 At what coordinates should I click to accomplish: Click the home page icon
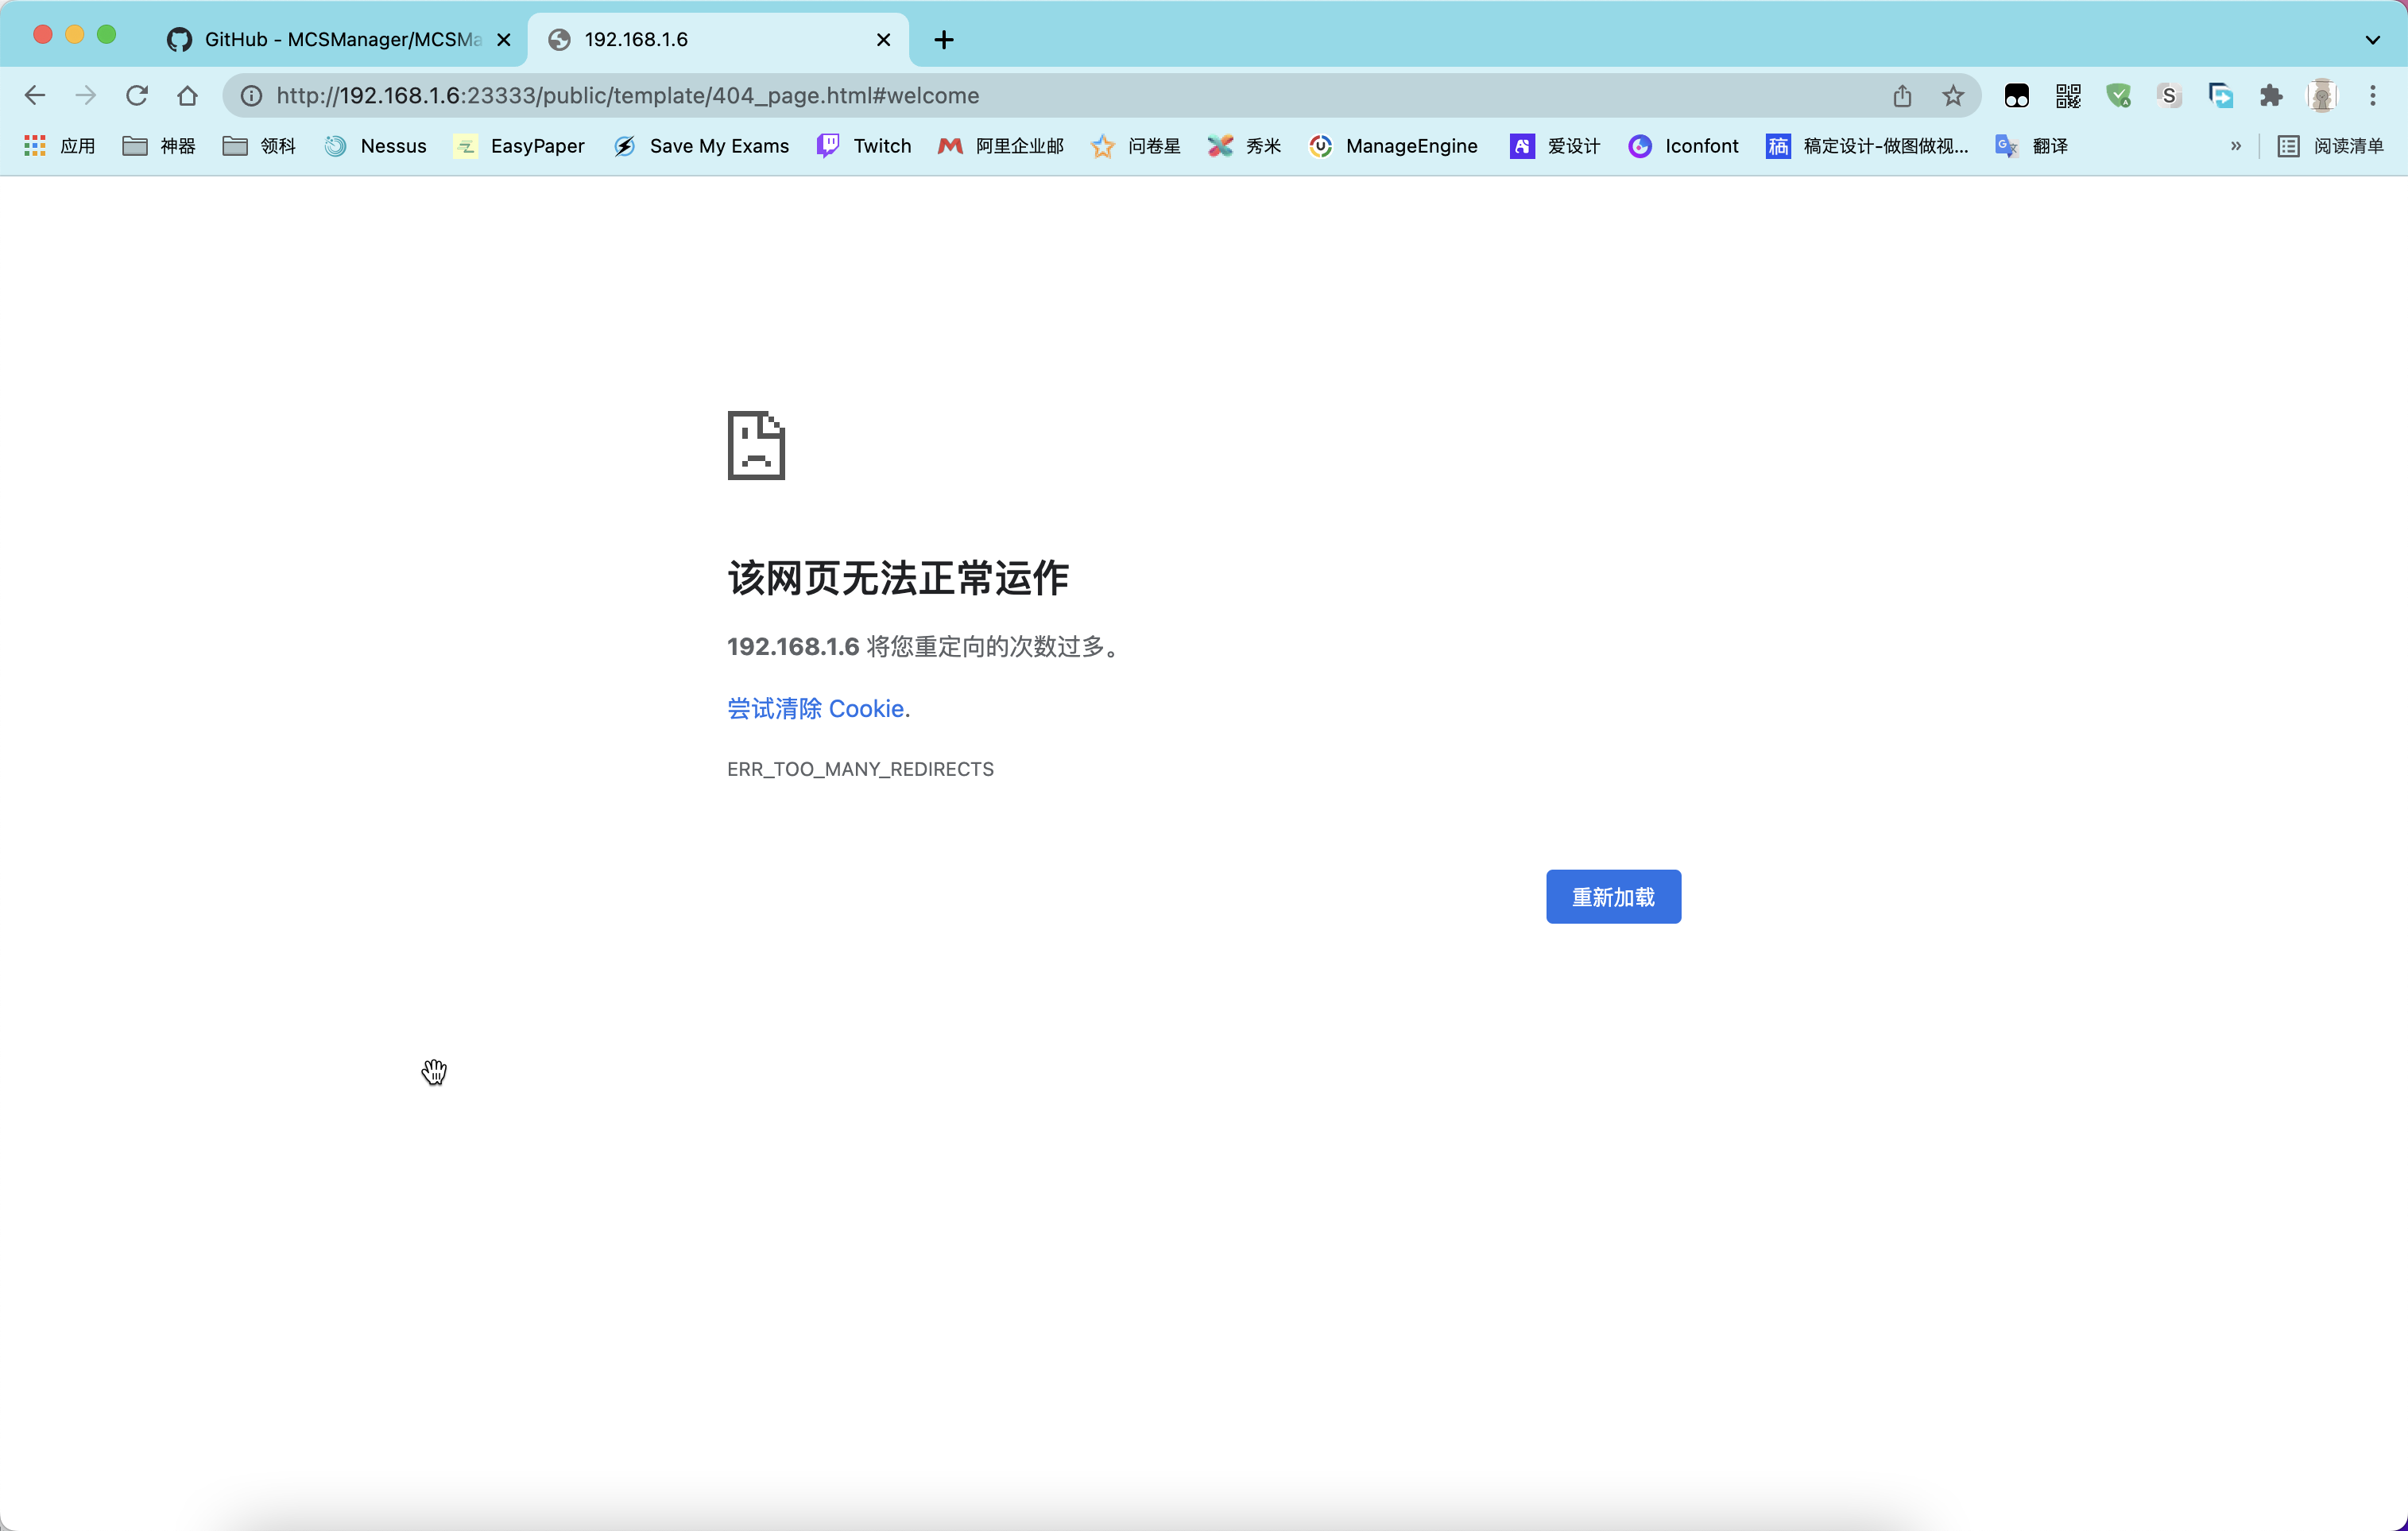click(187, 95)
